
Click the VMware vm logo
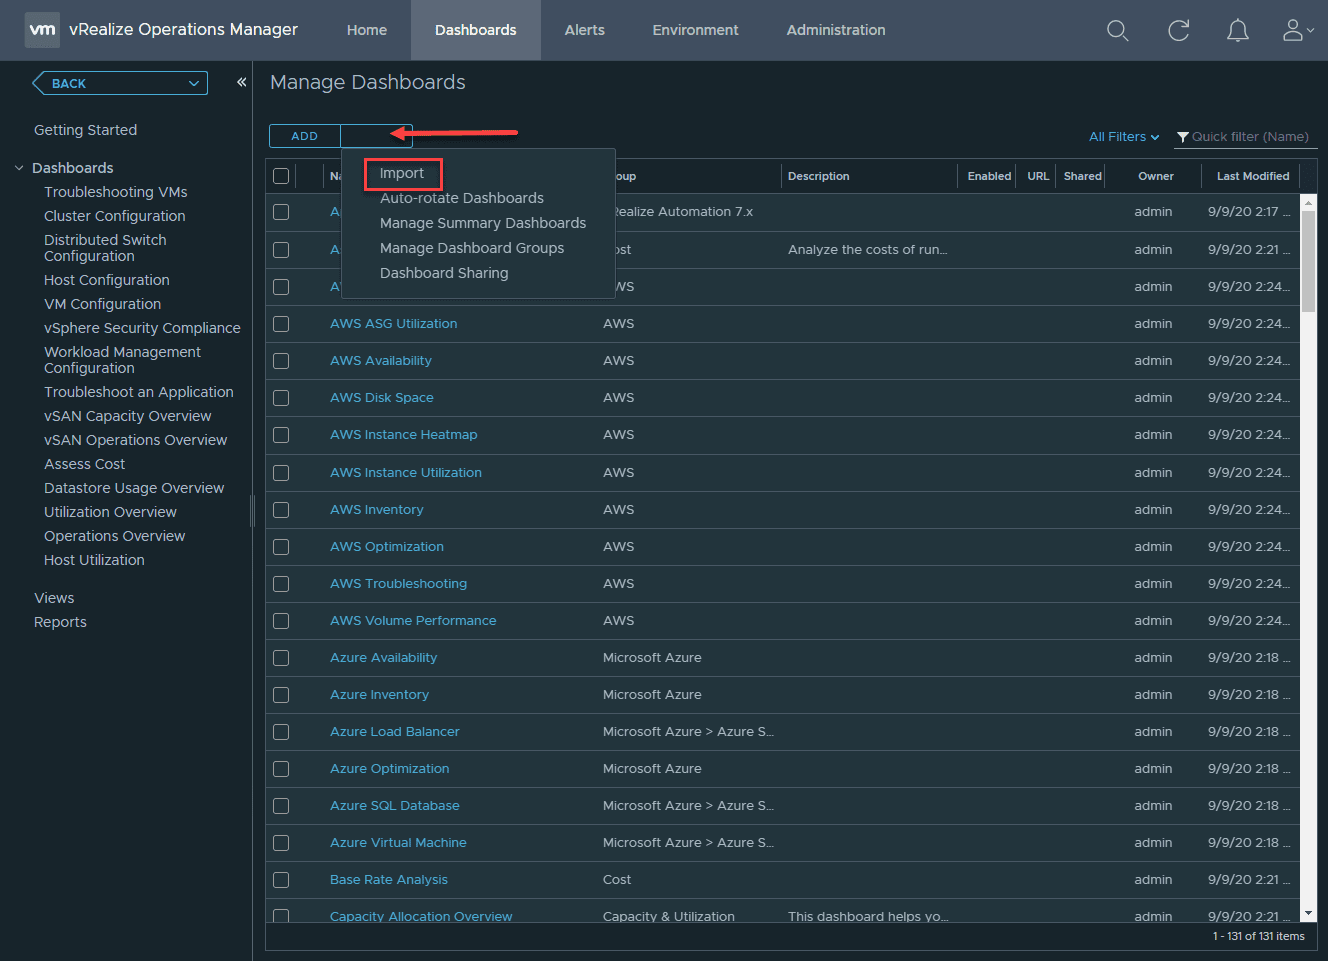pos(42,29)
